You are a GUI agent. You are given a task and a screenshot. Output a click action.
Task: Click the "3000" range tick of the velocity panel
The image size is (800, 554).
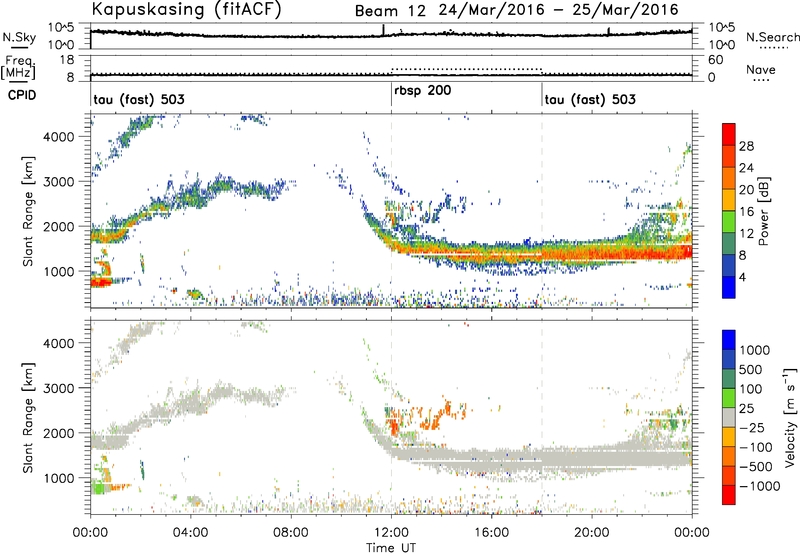(x=59, y=388)
